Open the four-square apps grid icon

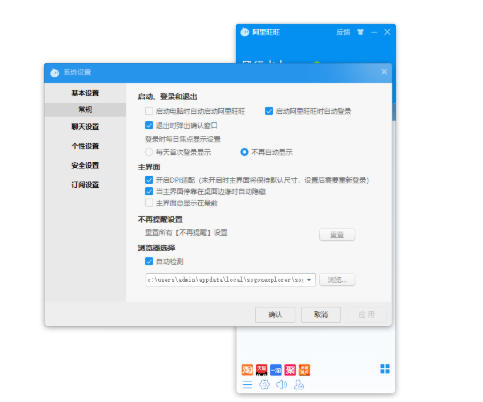tap(385, 369)
